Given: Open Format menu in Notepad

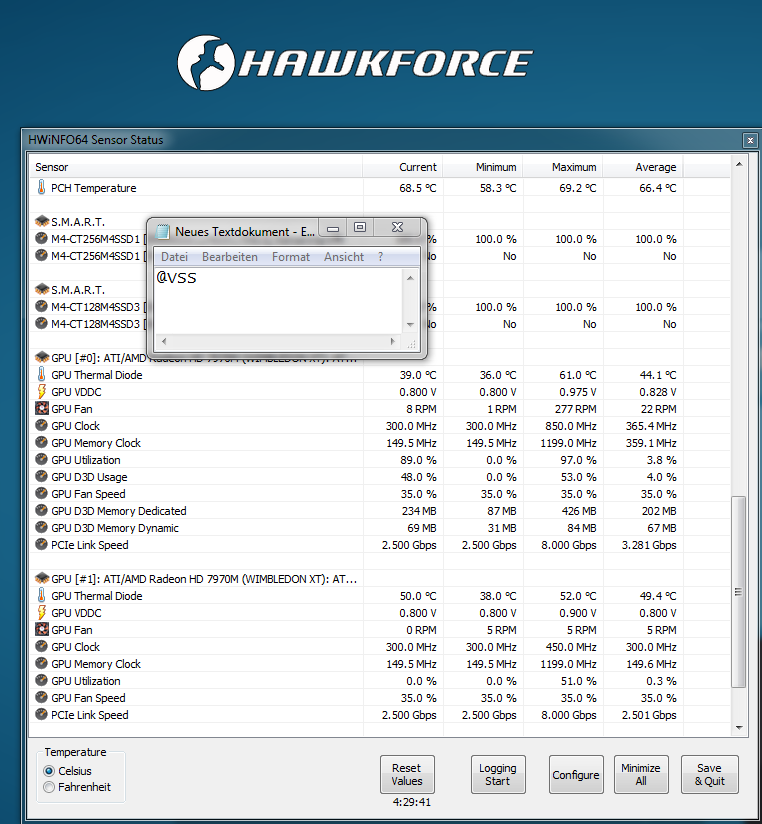Looking at the screenshot, I should [291, 257].
